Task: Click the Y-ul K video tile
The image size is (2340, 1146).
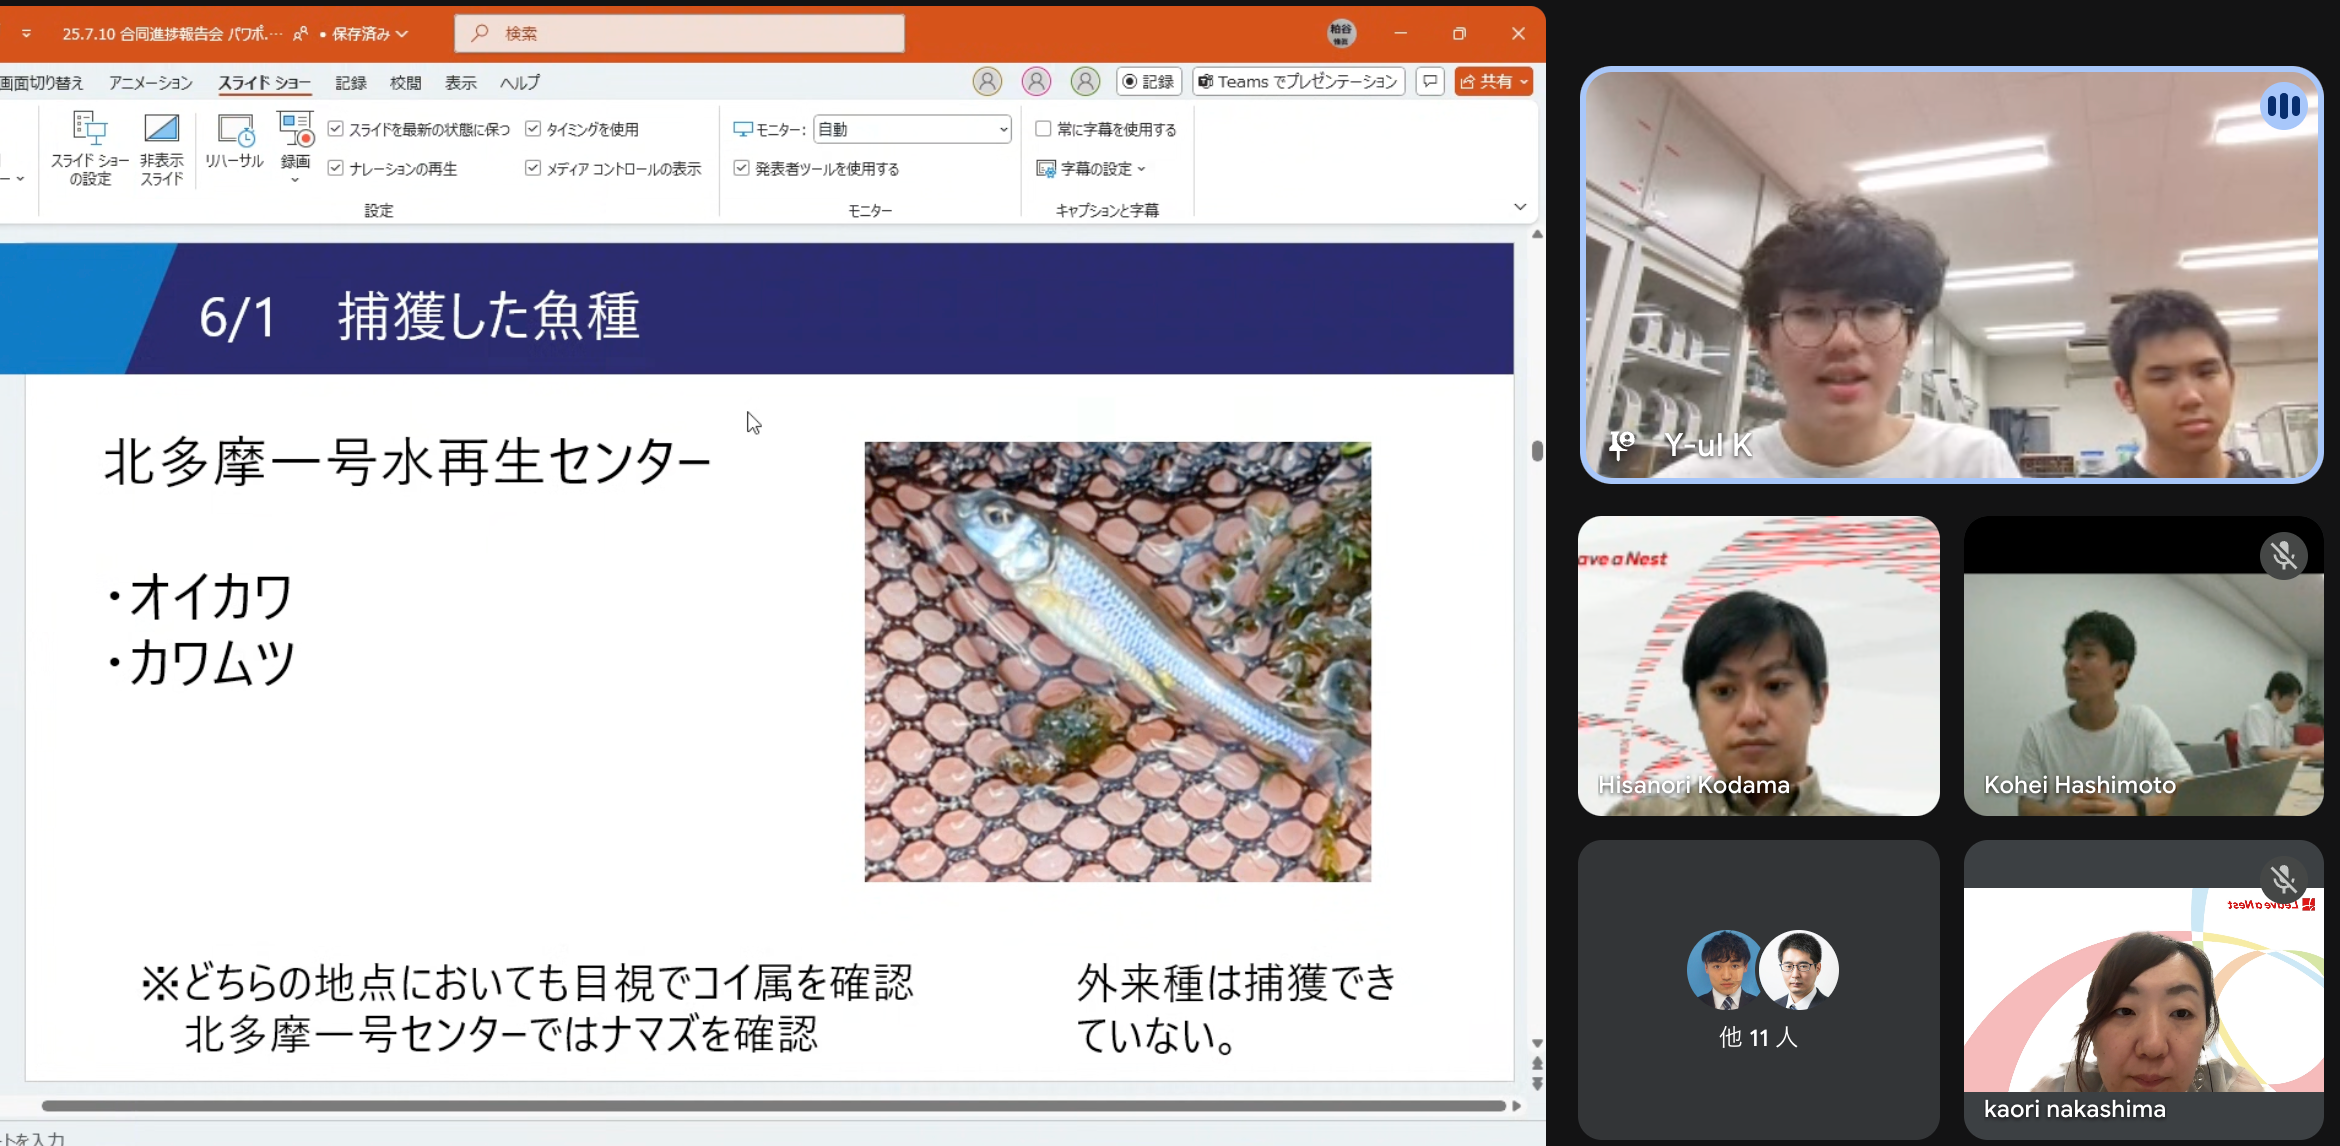Action: [x=1951, y=275]
